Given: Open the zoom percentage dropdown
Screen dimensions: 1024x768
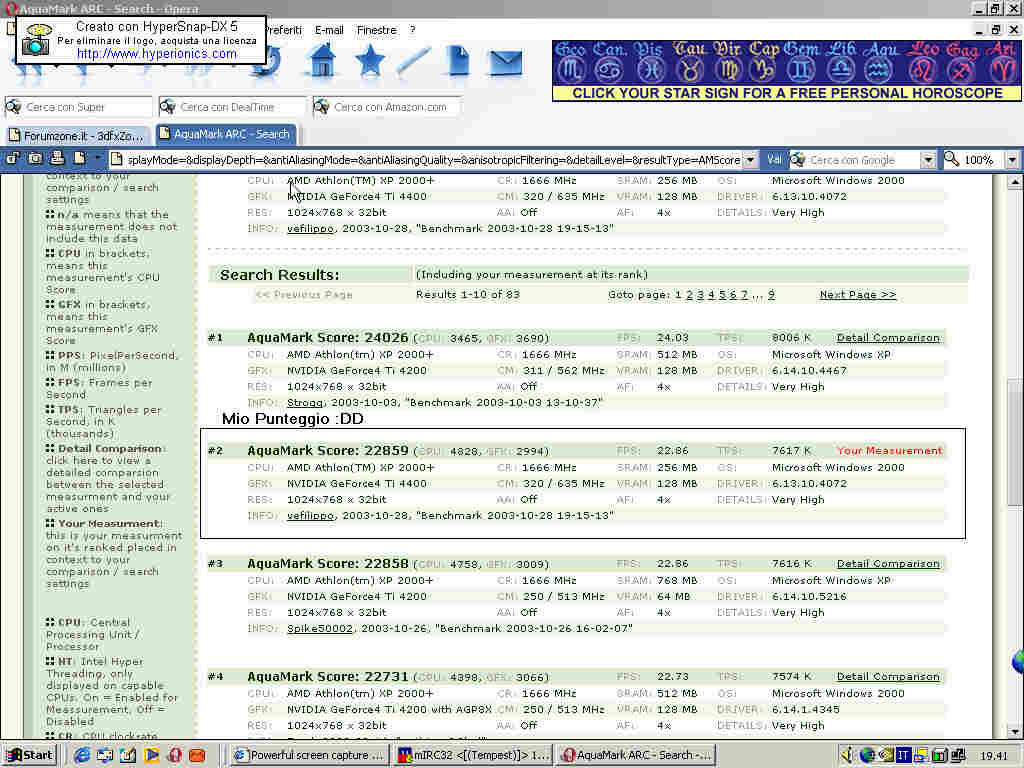Looking at the screenshot, I should click(x=1012, y=159).
